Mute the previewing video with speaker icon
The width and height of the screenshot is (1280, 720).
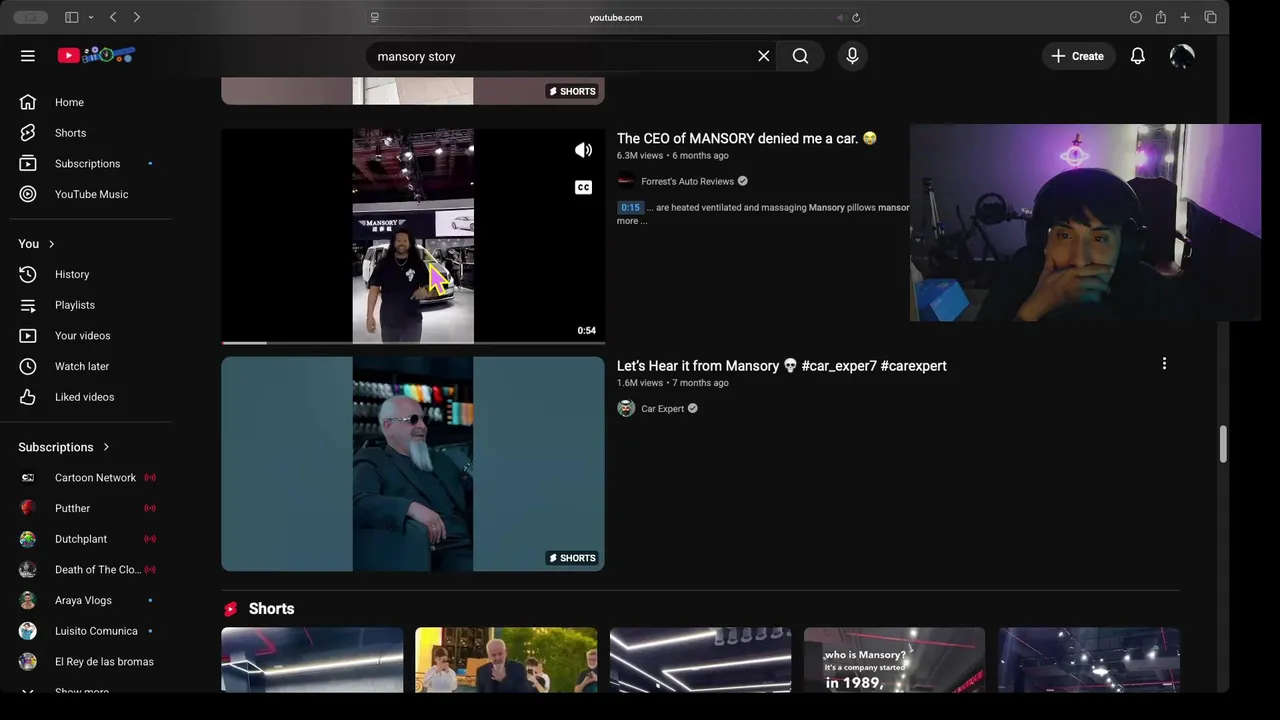[x=583, y=150]
